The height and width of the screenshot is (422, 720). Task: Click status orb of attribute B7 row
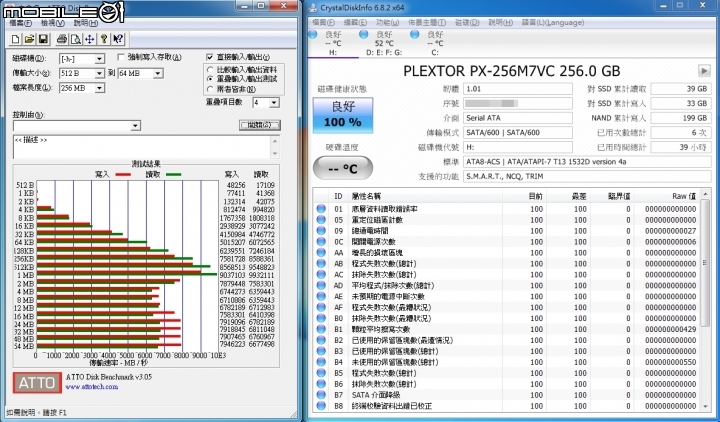pos(321,395)
